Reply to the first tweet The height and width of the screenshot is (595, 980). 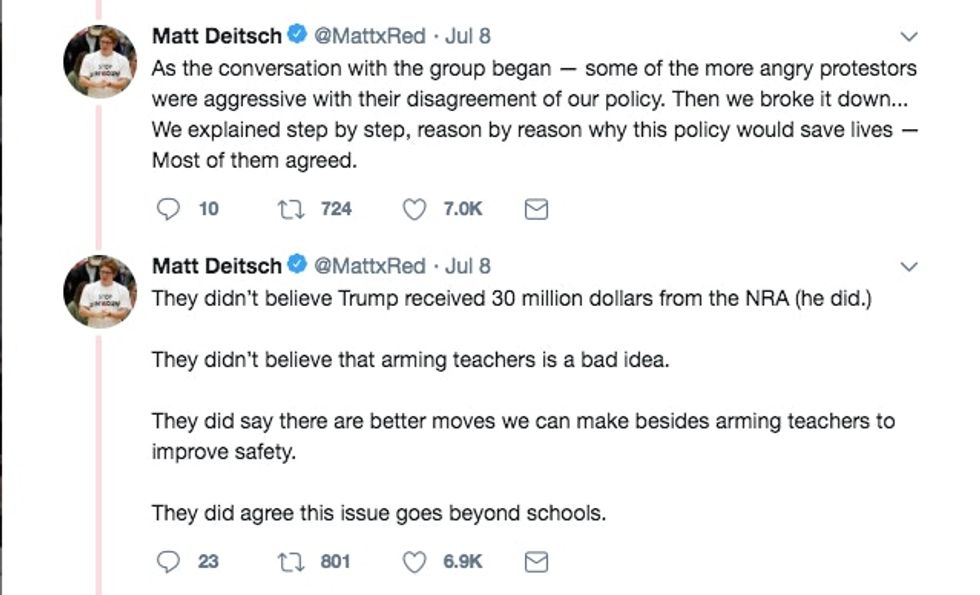(169, 209)
